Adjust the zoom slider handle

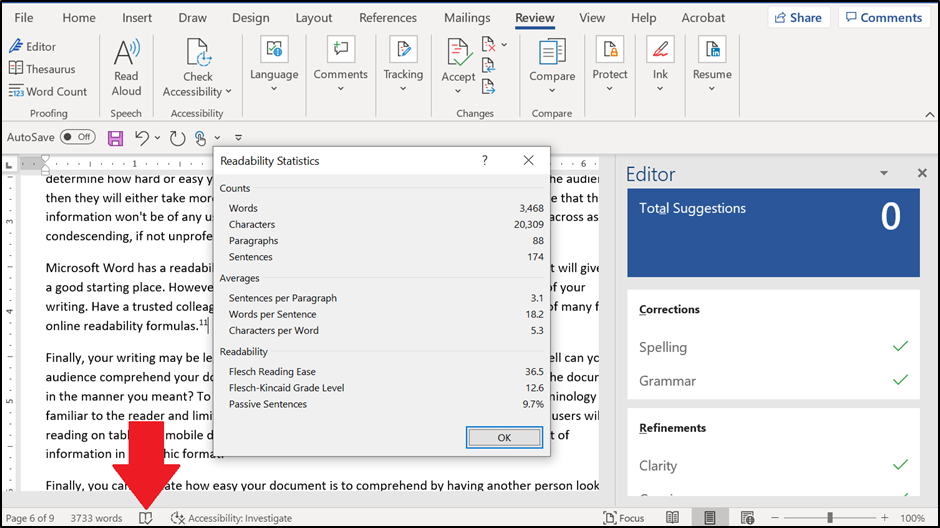[x=830, y=517]
